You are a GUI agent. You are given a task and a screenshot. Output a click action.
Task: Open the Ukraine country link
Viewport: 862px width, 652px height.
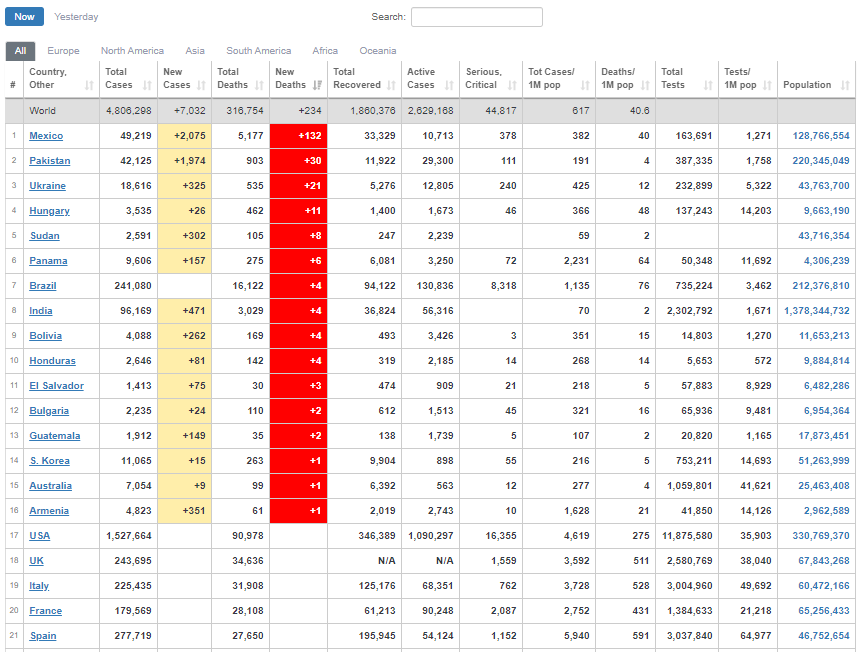[x=47, y=186]
